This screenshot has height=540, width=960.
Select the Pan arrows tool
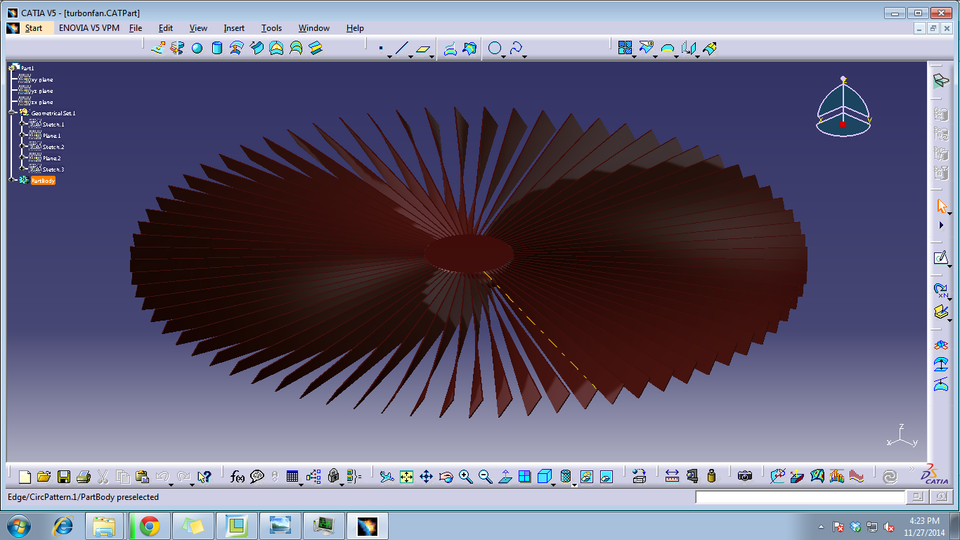426,476
